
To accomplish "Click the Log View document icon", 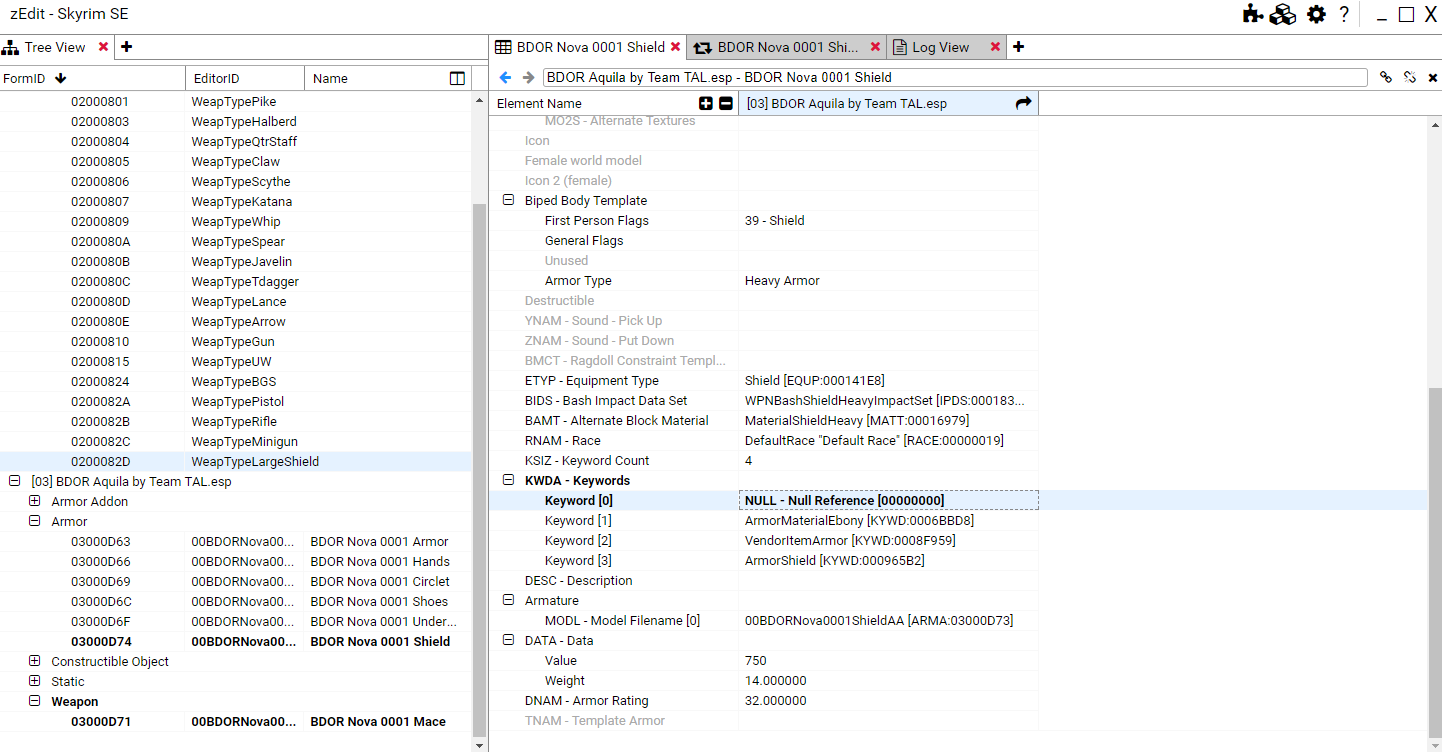I will pyautogui.click(x=900, y=47).
